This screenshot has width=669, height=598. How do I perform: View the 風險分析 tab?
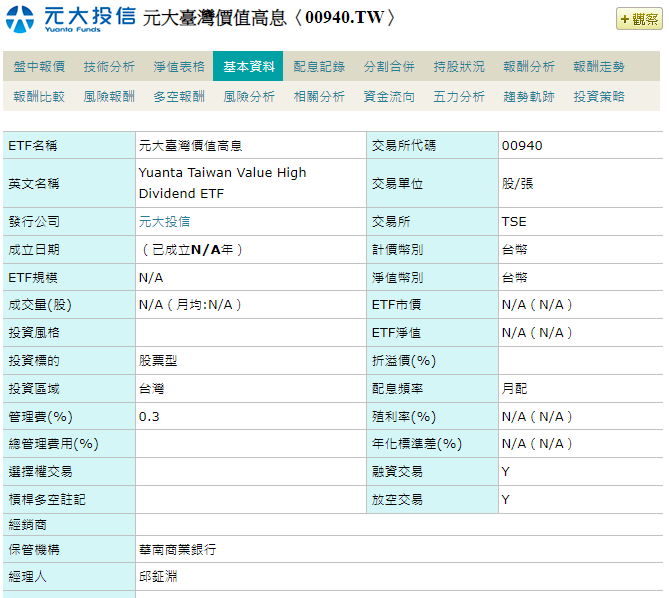pos(249,97)
